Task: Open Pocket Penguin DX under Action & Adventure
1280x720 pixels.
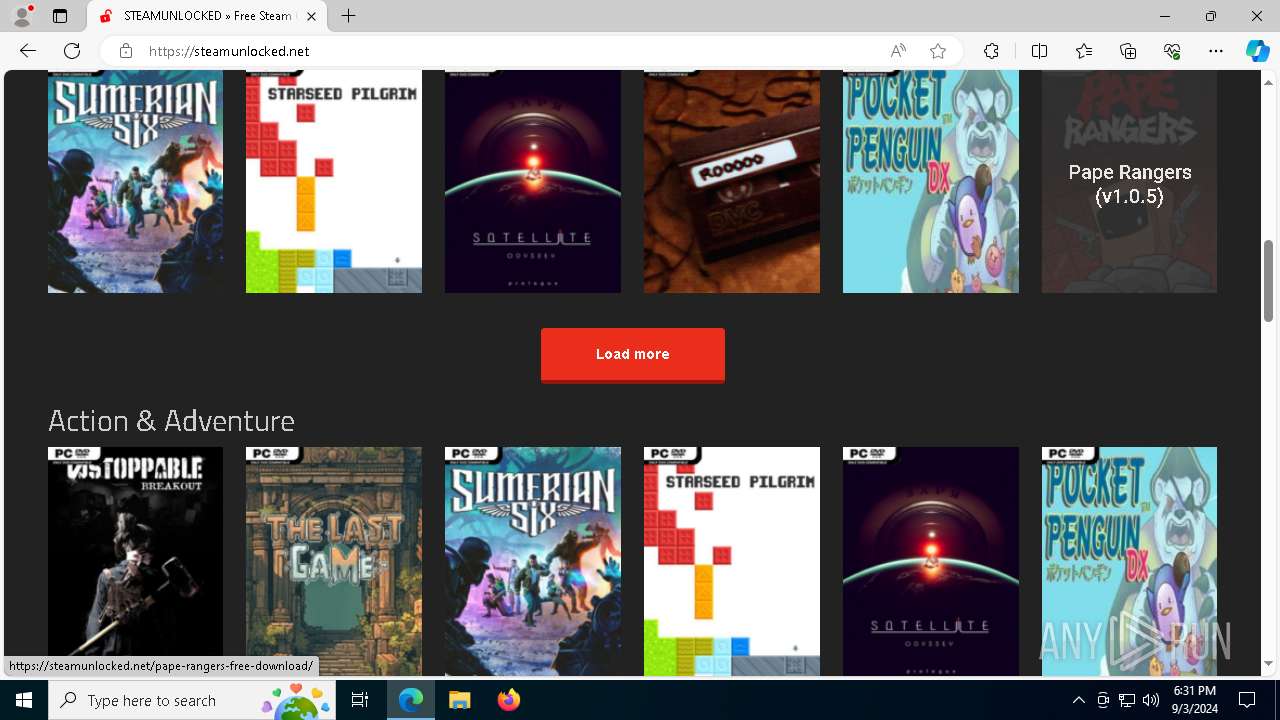Action: [x=1129, y=561]
